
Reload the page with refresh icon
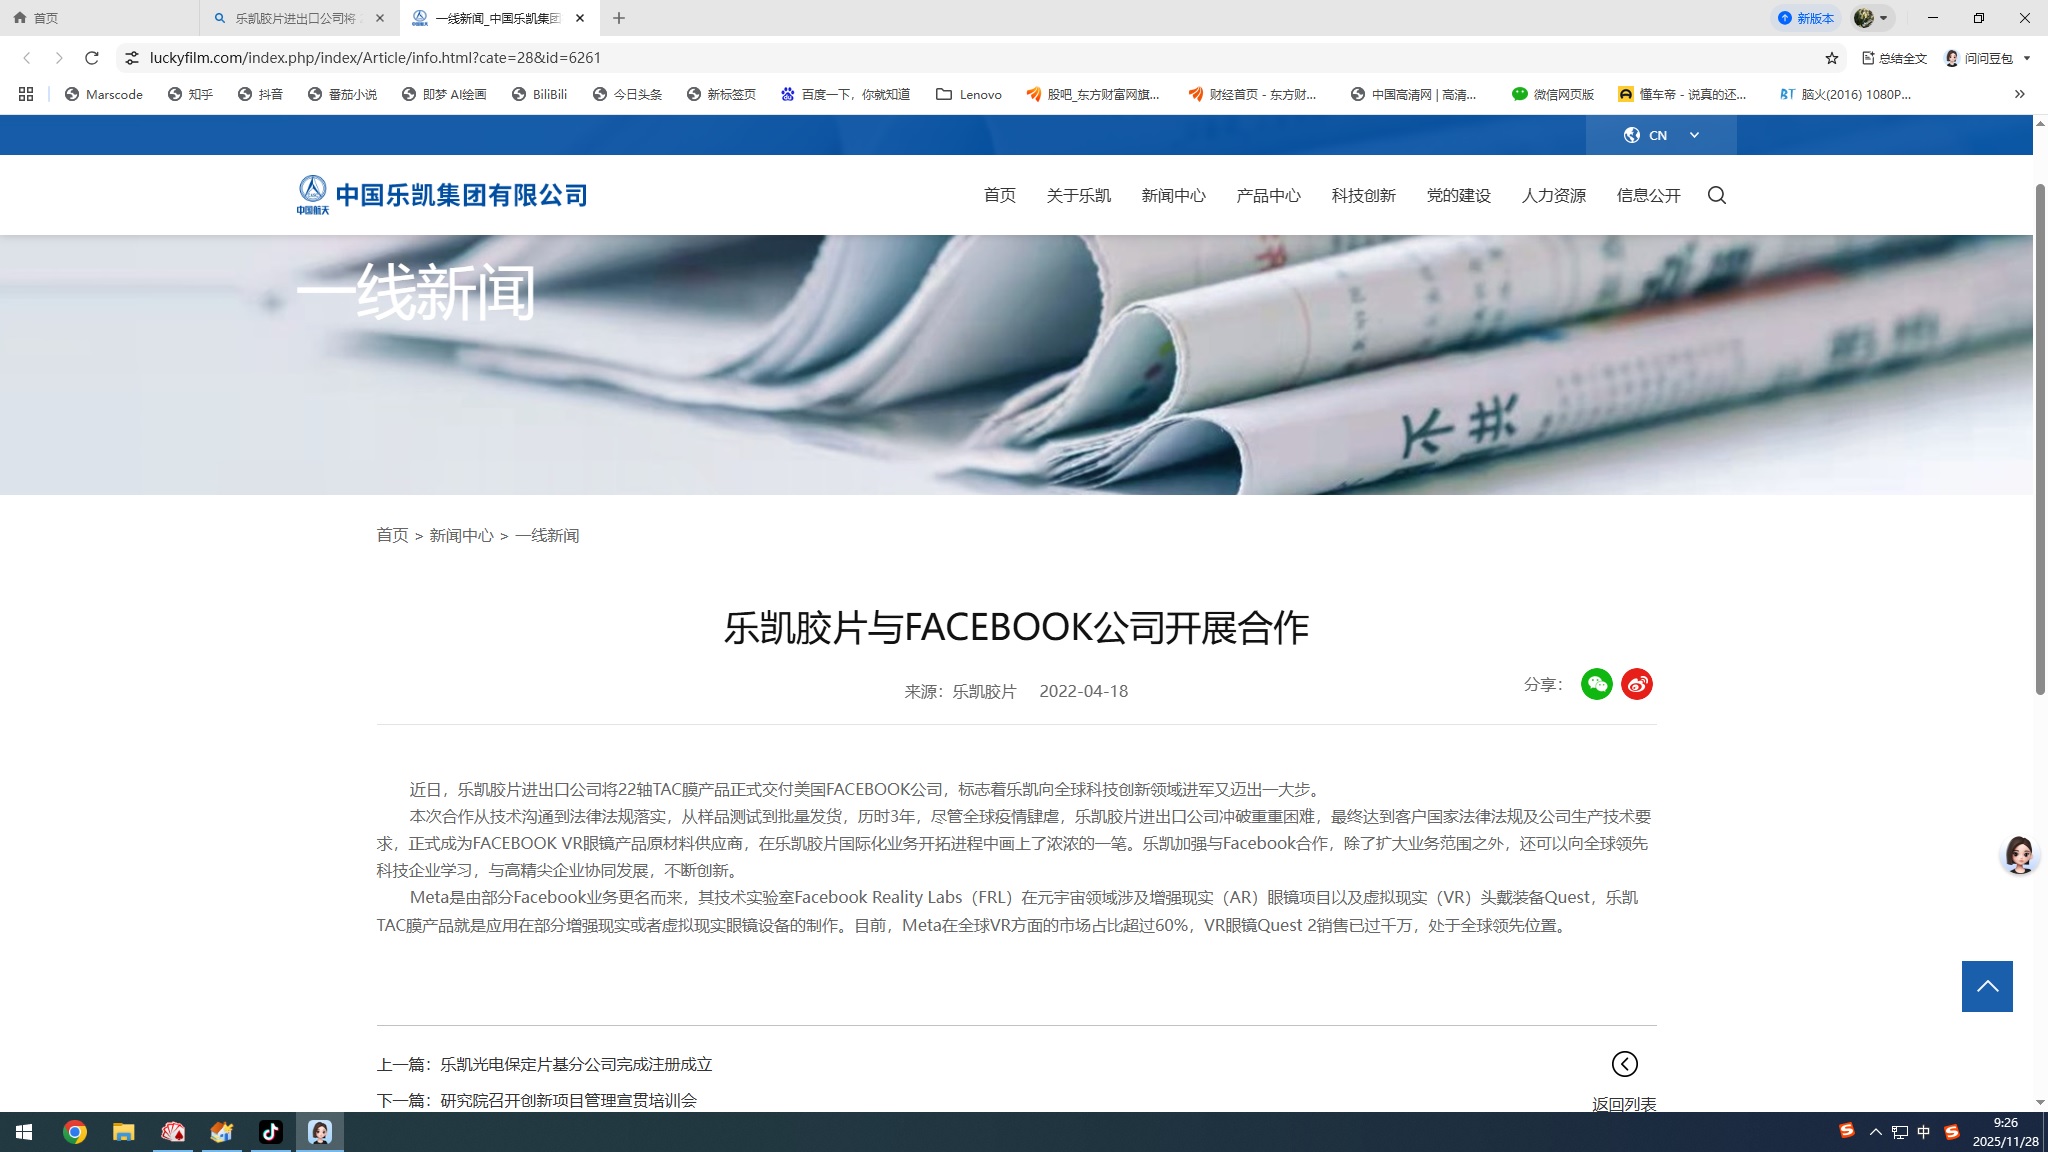click(92, 58)
